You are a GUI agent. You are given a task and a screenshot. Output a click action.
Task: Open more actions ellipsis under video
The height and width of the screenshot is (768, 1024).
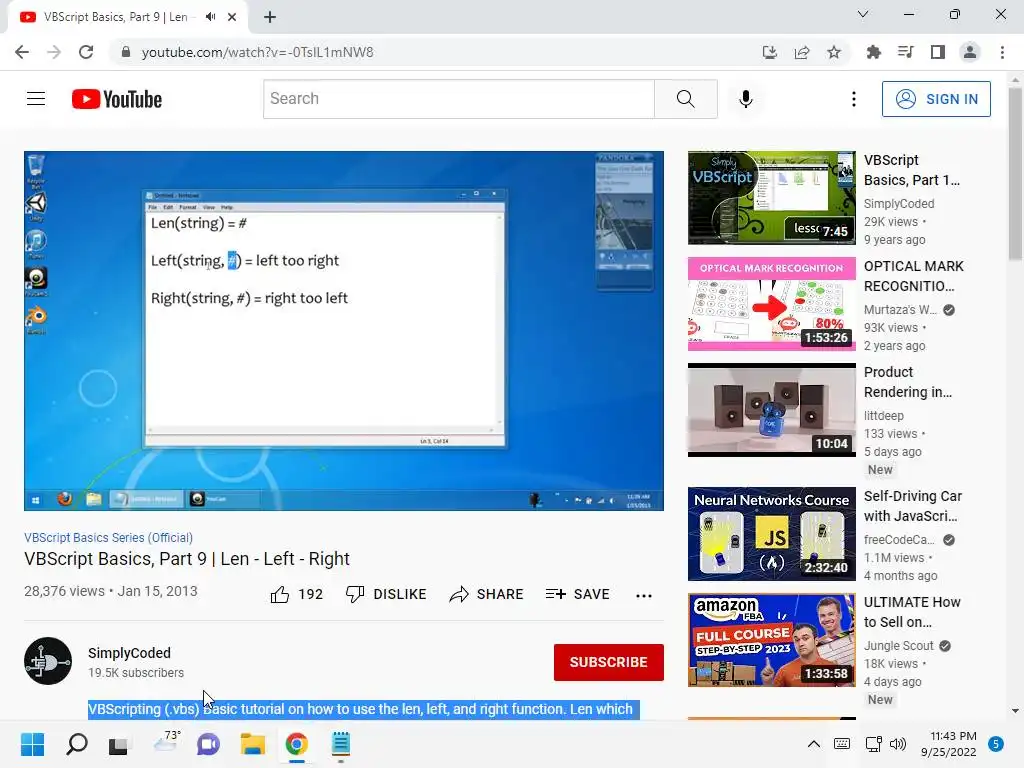[644, 595]
